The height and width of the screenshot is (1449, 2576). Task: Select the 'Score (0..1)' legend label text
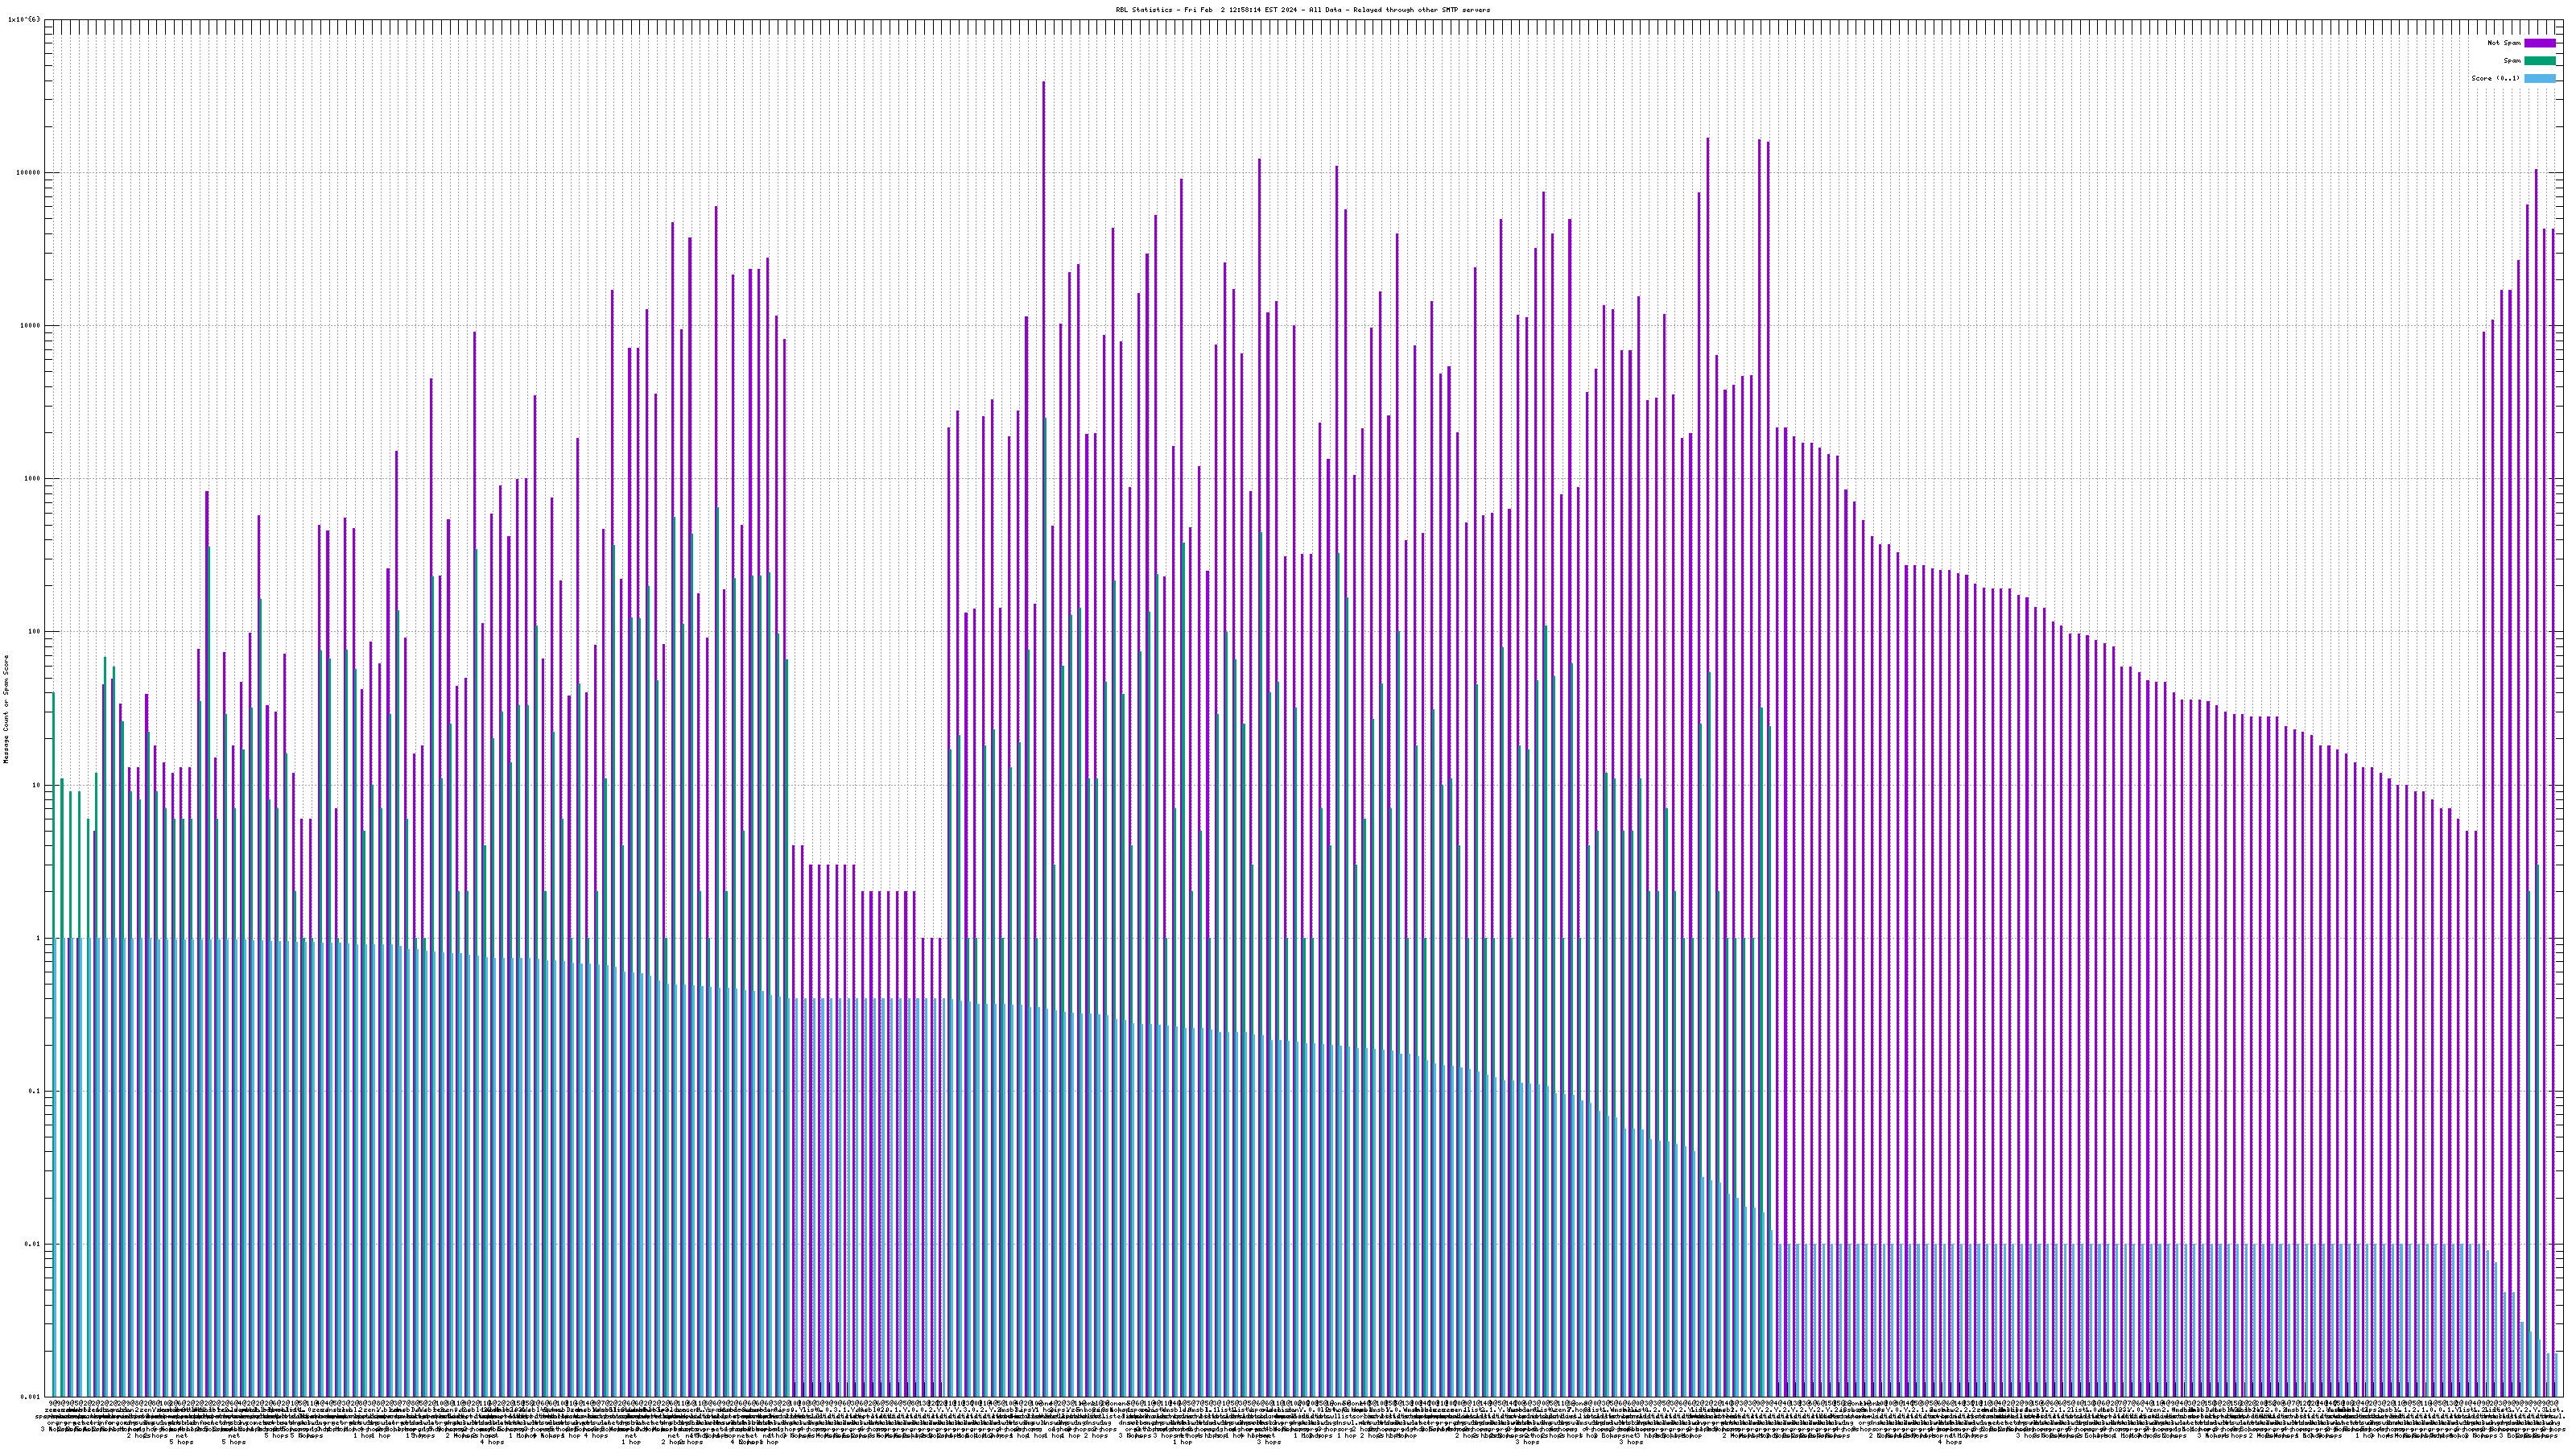point(2495,78)
